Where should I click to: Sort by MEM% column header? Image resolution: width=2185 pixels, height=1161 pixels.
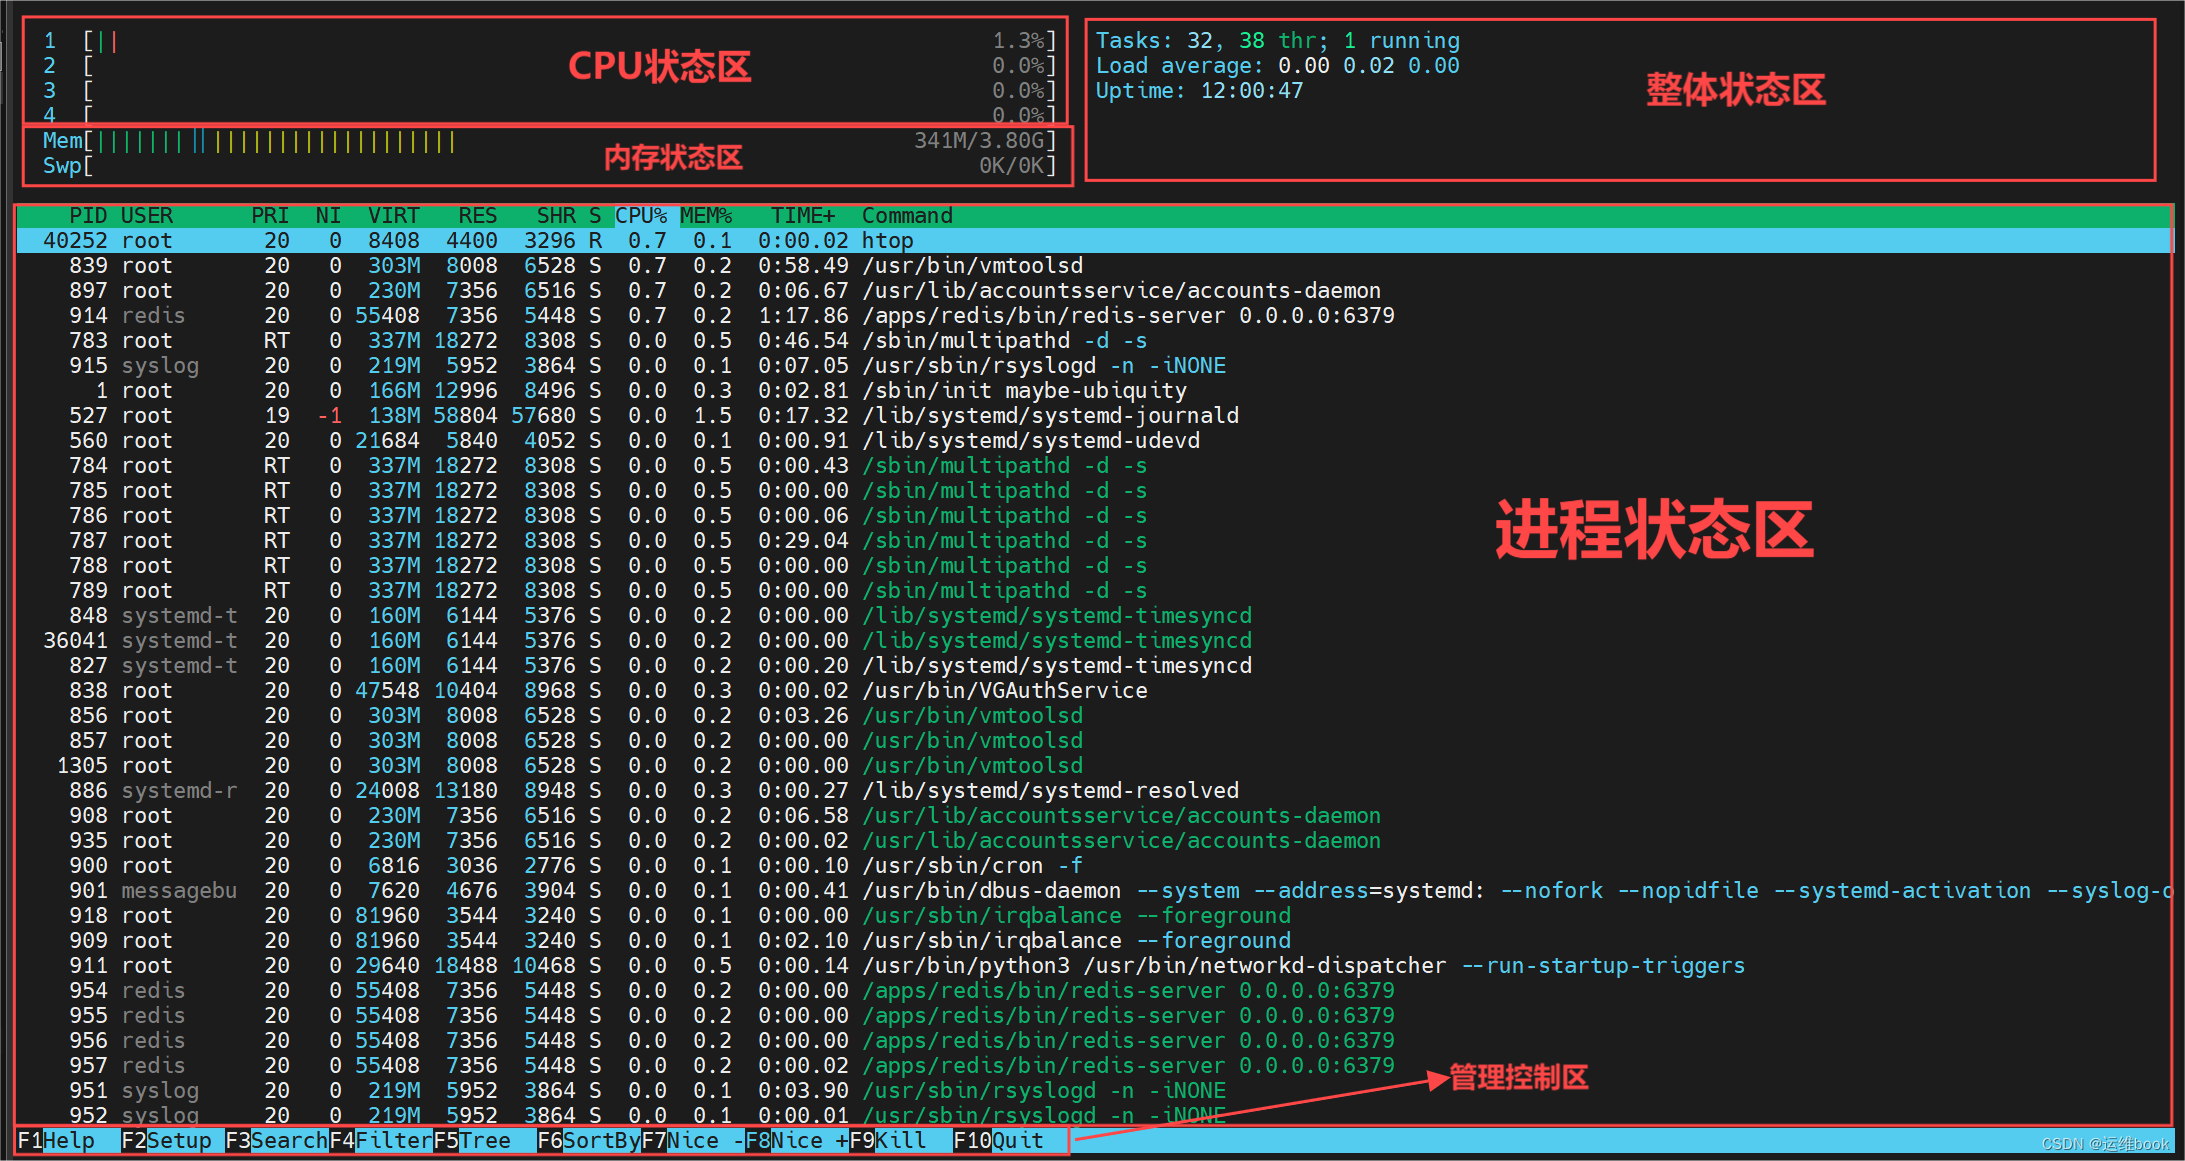pos(706,216)
